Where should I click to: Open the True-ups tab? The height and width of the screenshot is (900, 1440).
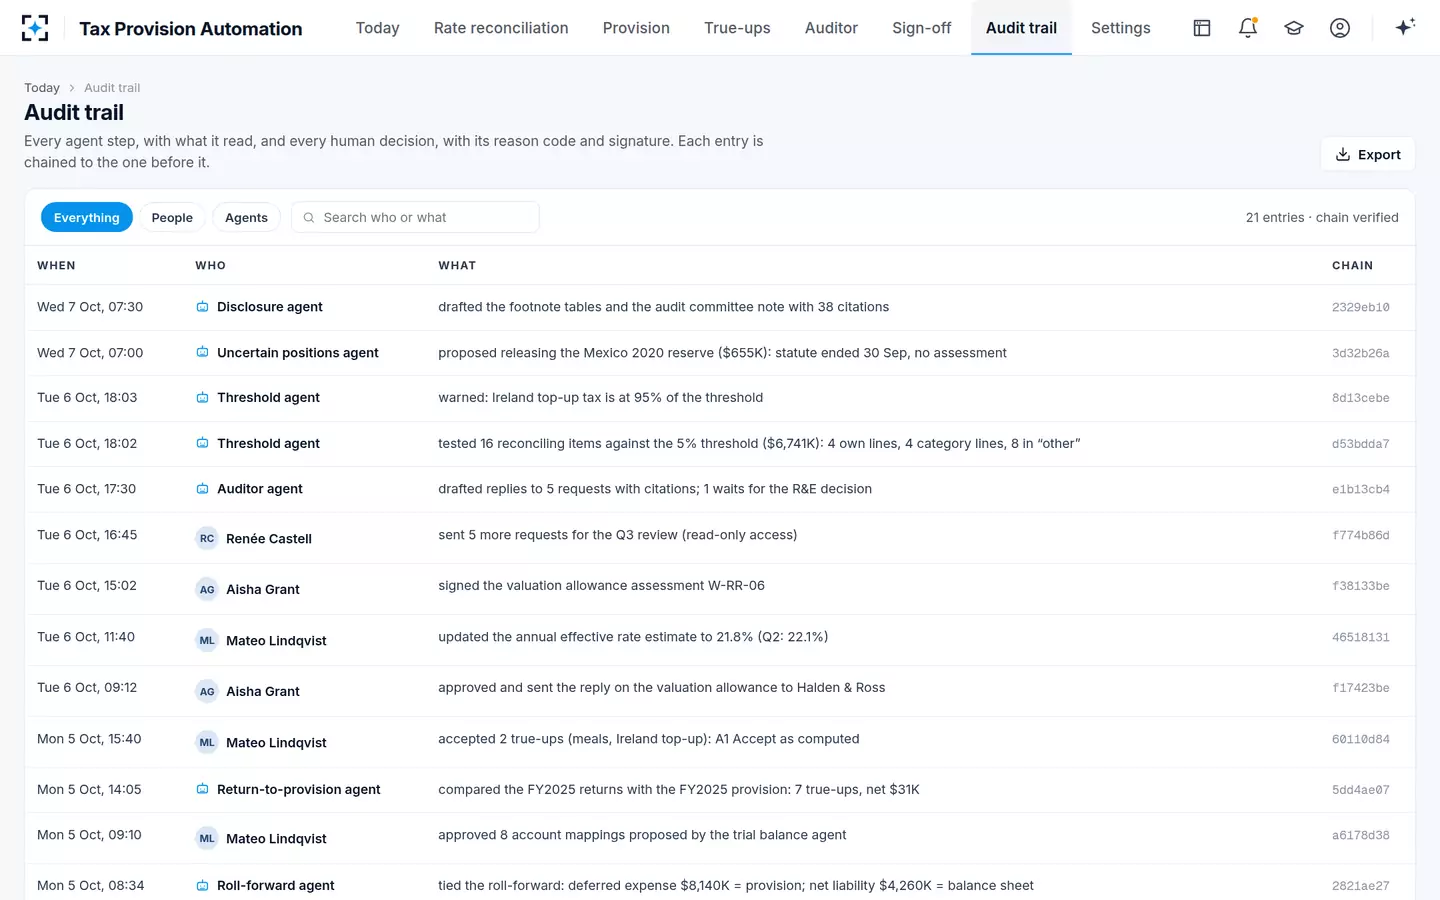[x=737, y=28]
